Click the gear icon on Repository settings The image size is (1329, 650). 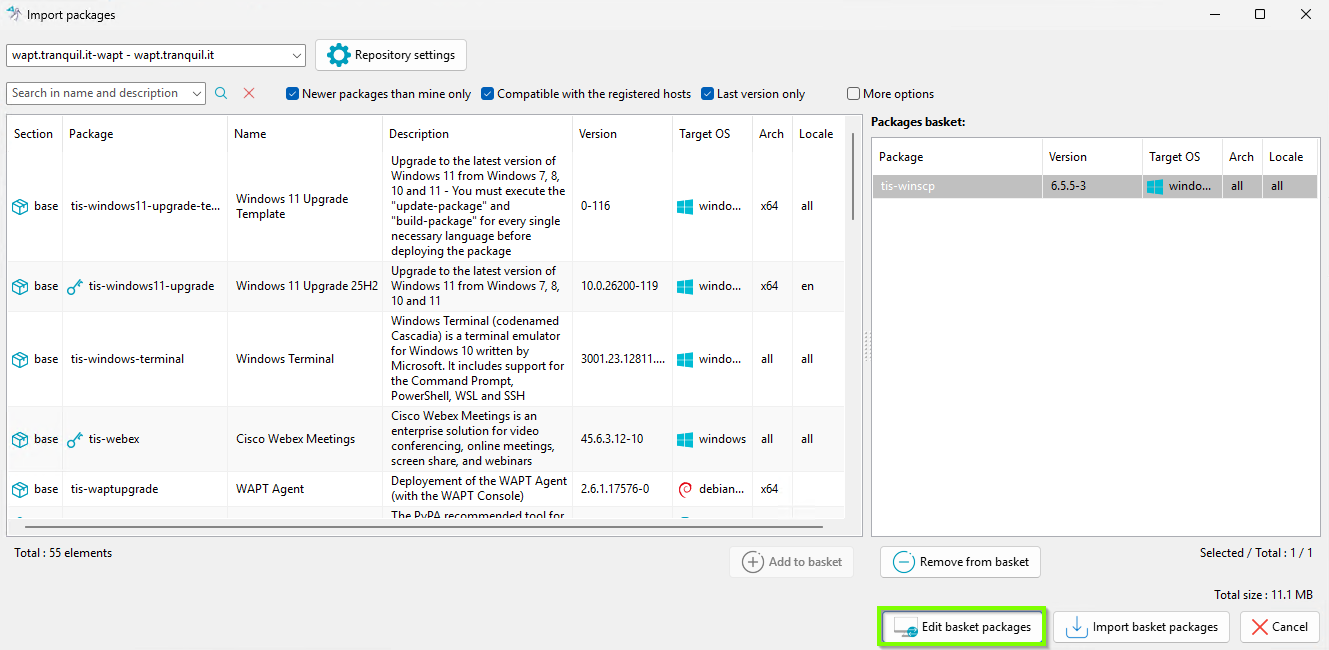click(339, 55)
